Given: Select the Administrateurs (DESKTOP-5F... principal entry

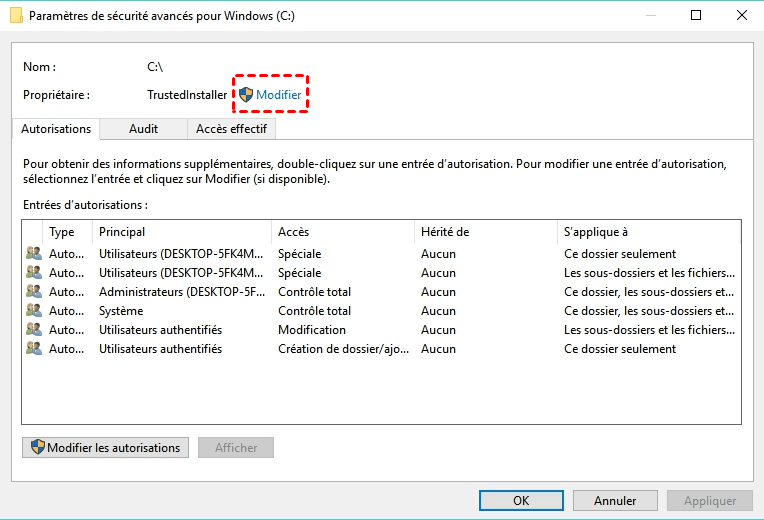Looking at the screenshot, I should click(182, 292).
